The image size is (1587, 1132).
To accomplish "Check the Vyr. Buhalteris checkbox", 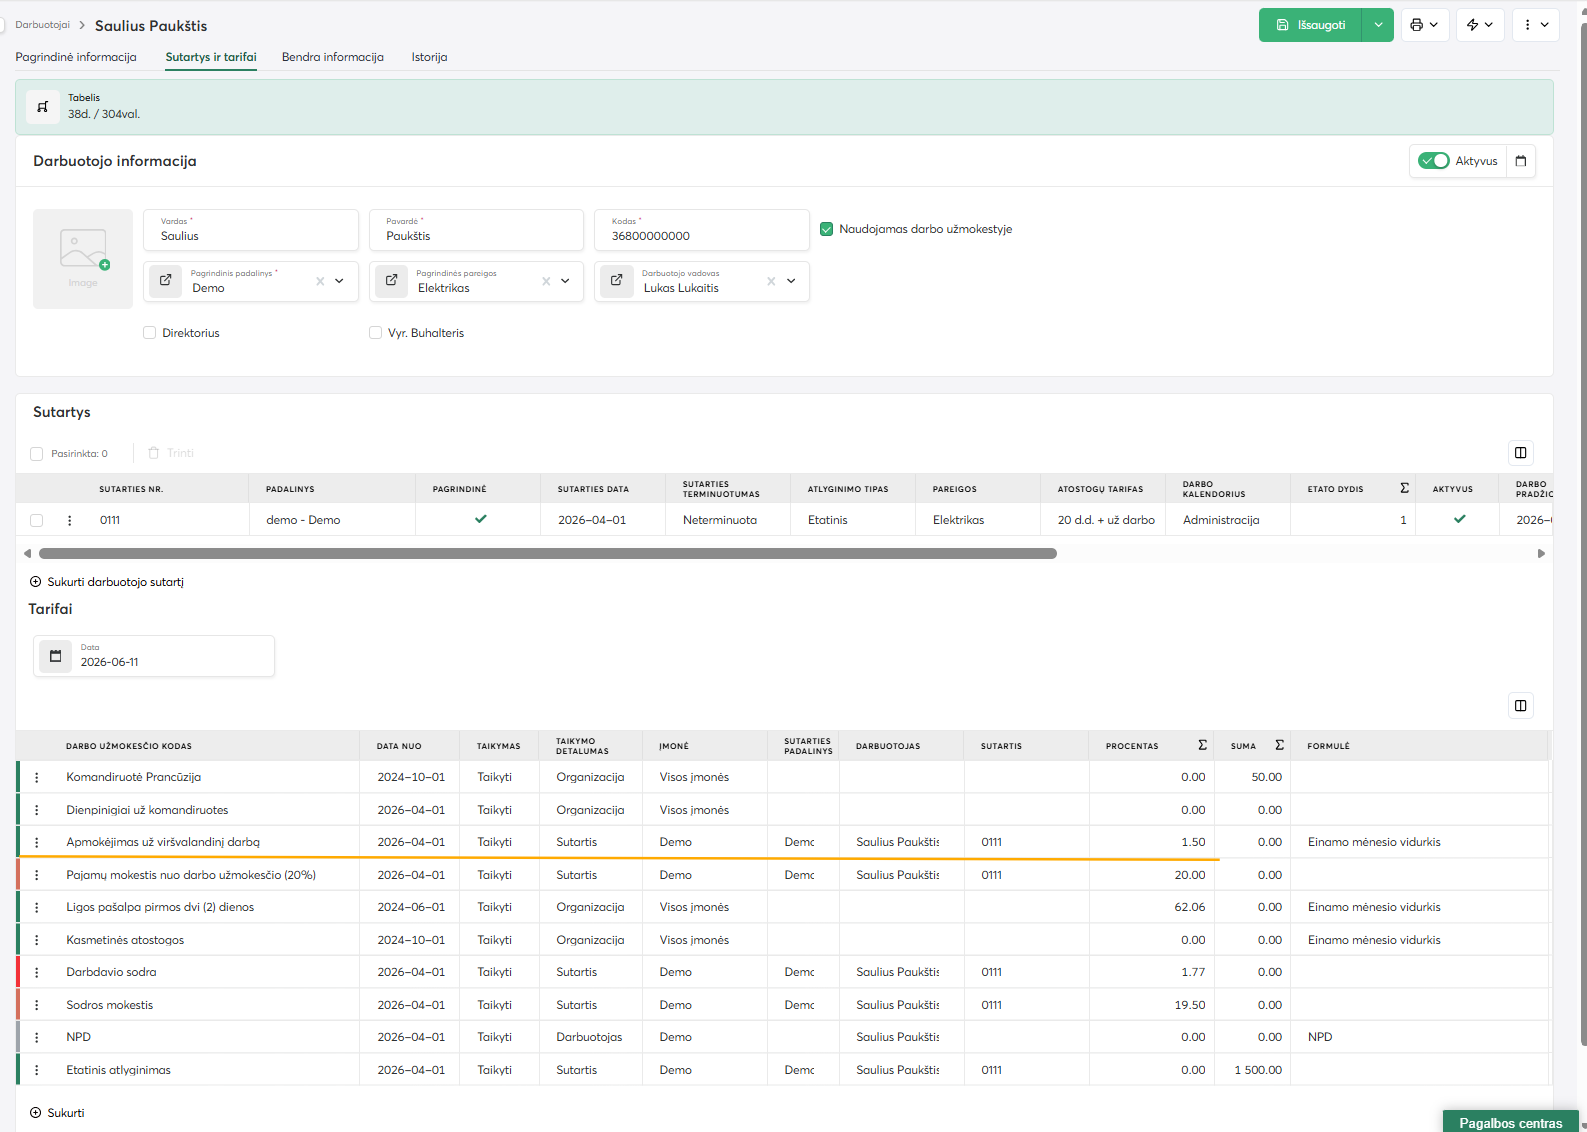I will click(x=376, y=333).
